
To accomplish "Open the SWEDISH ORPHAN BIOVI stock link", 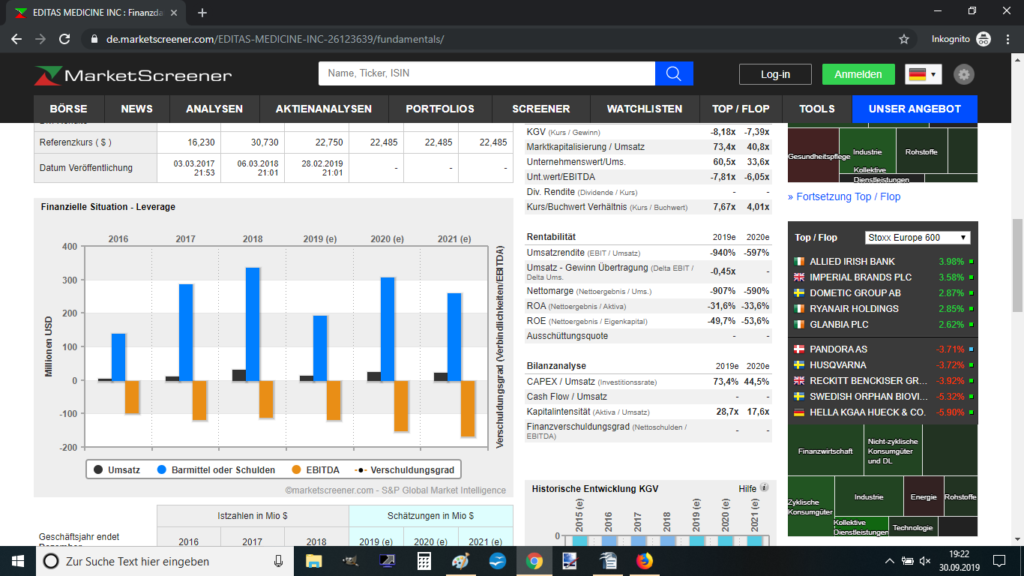I will pyautogui.click(x=869, y=396).
